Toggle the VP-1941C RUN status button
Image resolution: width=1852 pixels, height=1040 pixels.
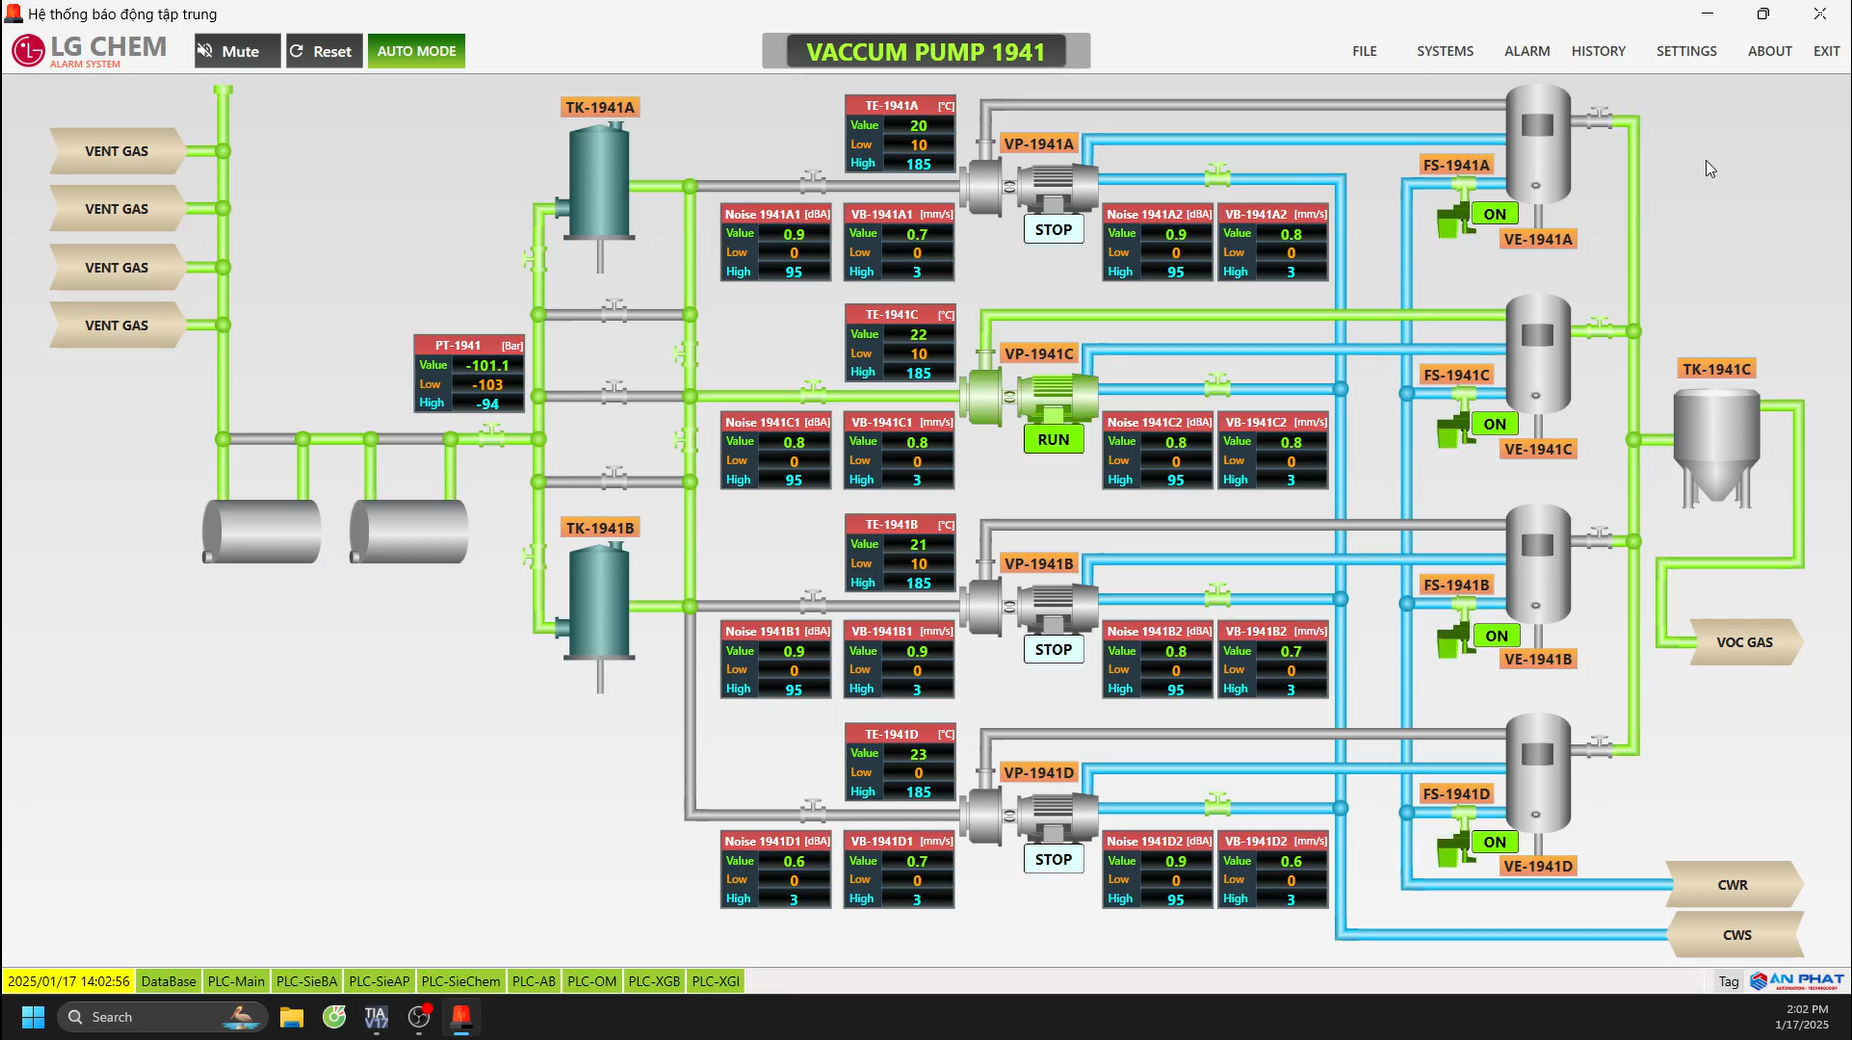point(1053,440)
